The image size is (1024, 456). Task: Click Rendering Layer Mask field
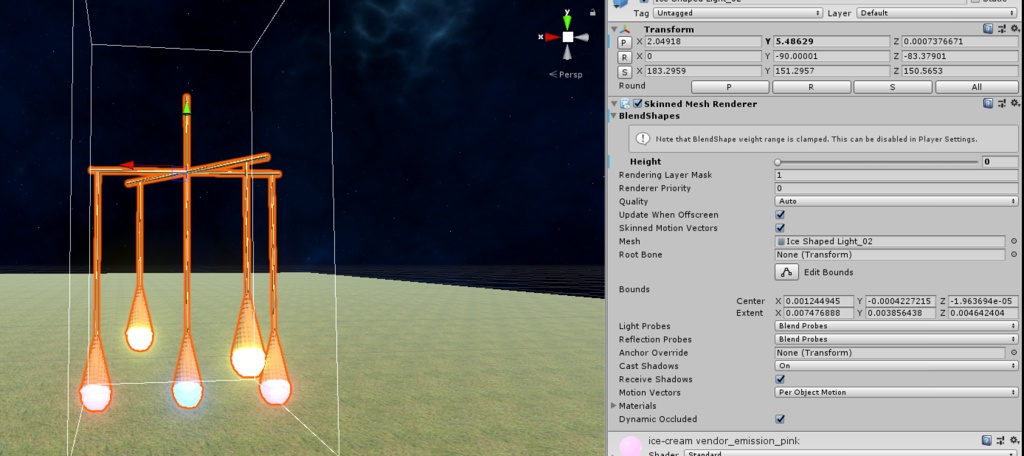tap(896, 175)
